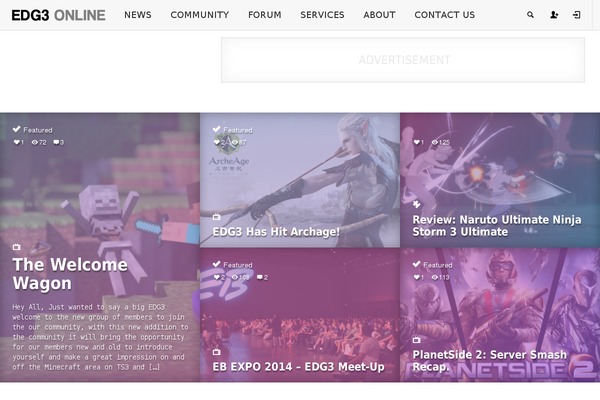Viewport: 600px width, 400px height.
Task: Click the comments bubble icon showing 2
Action: tap(260, 277)
